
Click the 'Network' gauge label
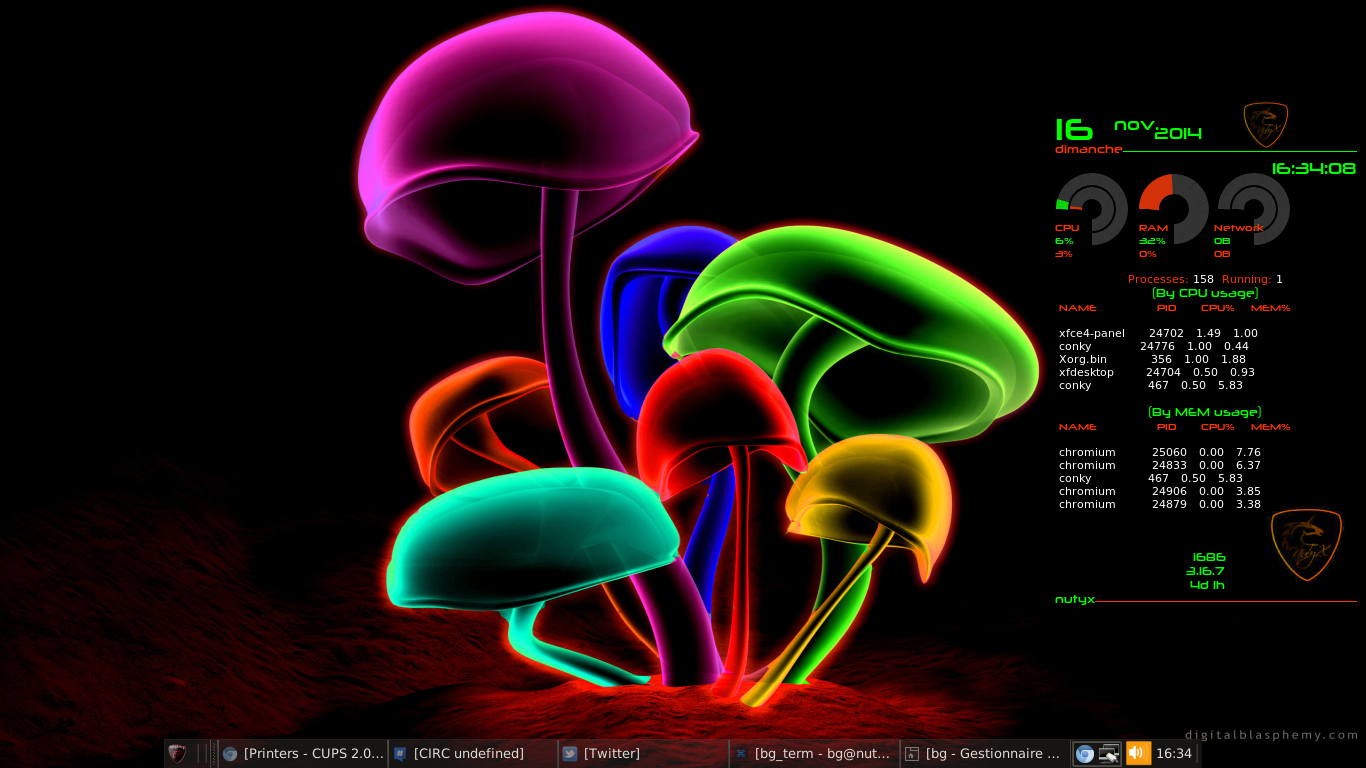coord(1238,228)
